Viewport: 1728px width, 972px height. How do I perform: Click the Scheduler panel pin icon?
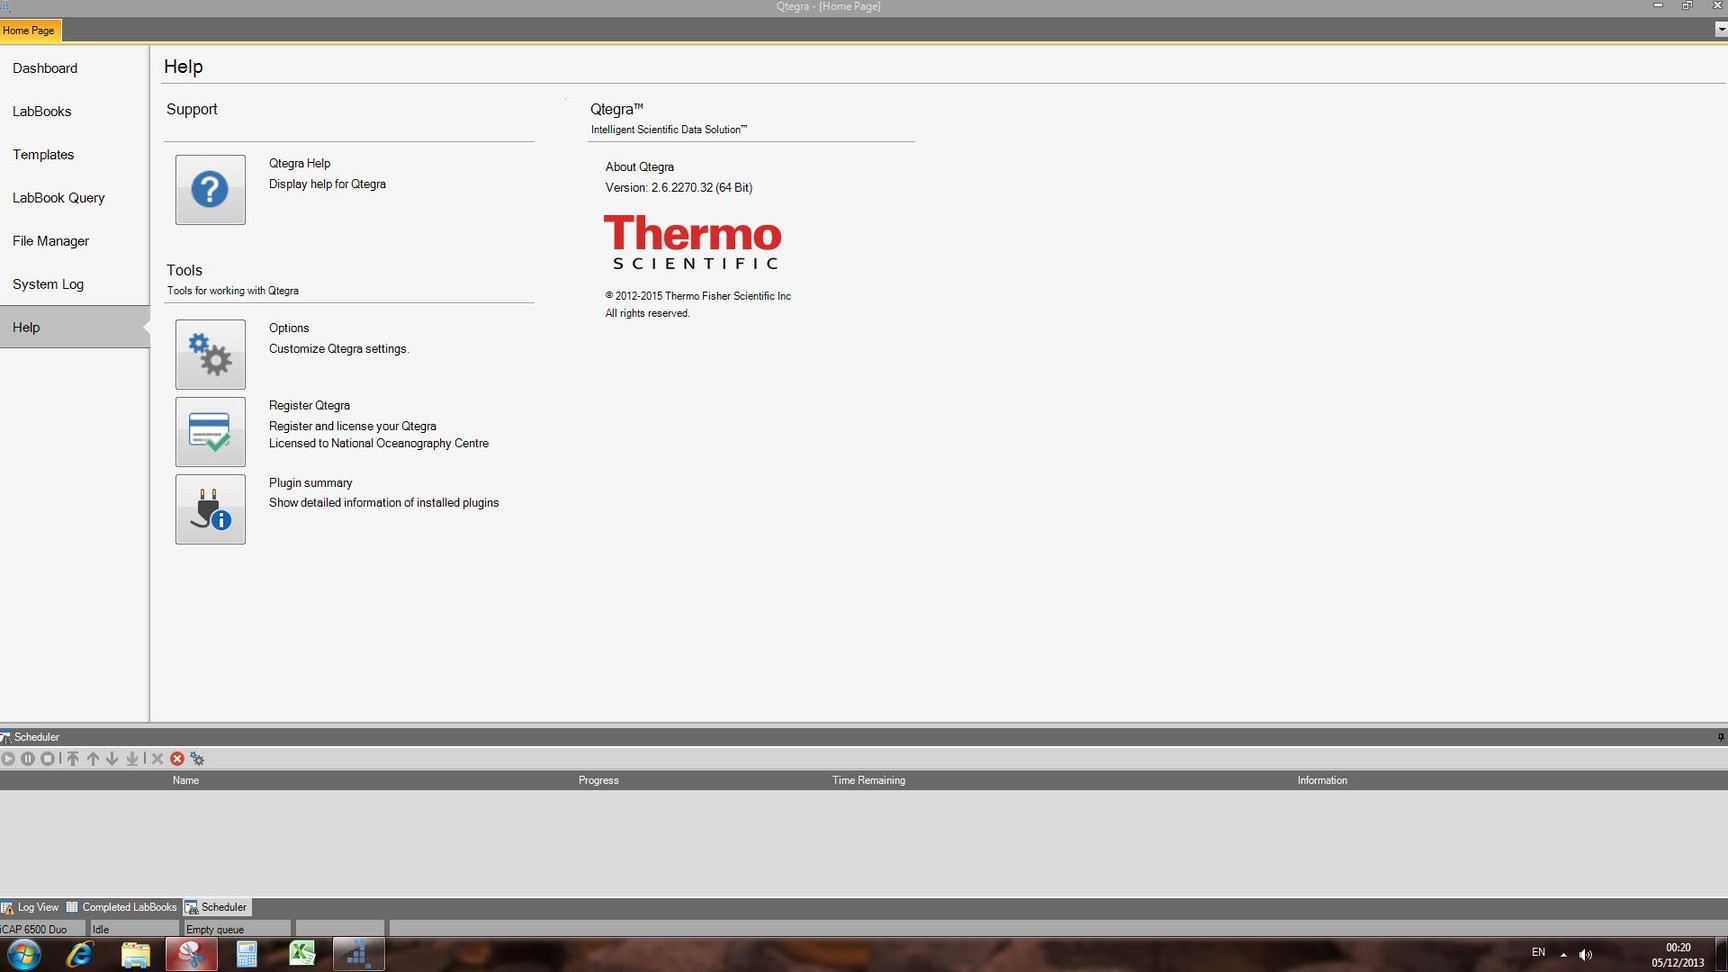click(x=1721, y=737)
